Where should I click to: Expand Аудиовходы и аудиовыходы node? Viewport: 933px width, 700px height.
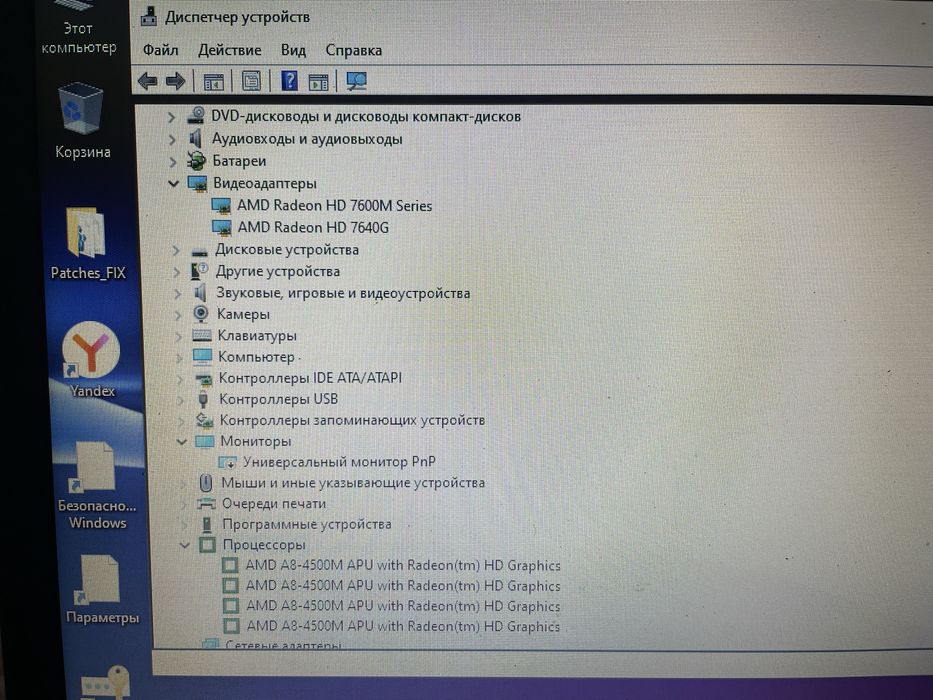click(172, 140)
